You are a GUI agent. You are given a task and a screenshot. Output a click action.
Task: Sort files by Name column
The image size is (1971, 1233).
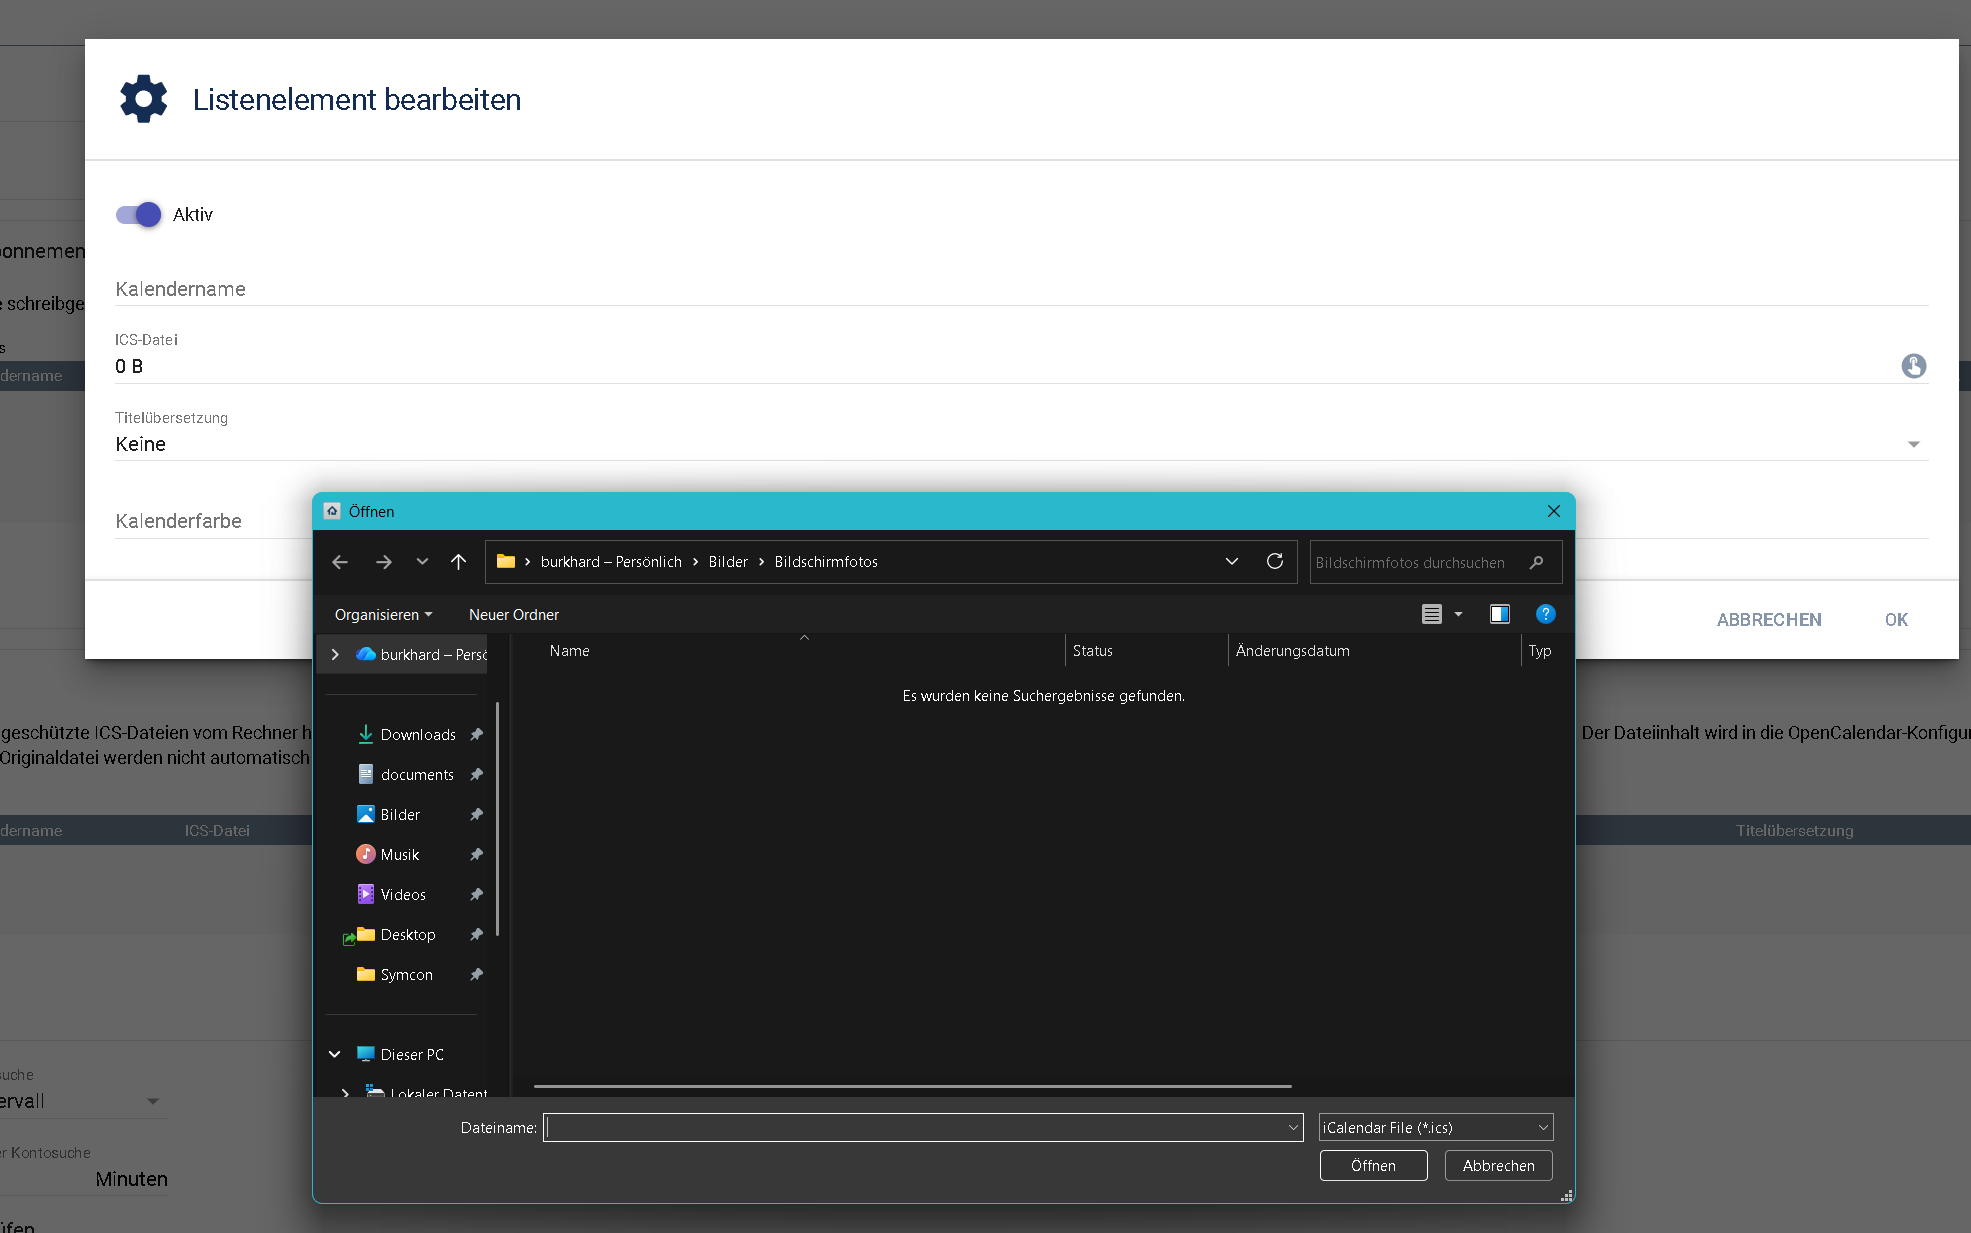570,650
